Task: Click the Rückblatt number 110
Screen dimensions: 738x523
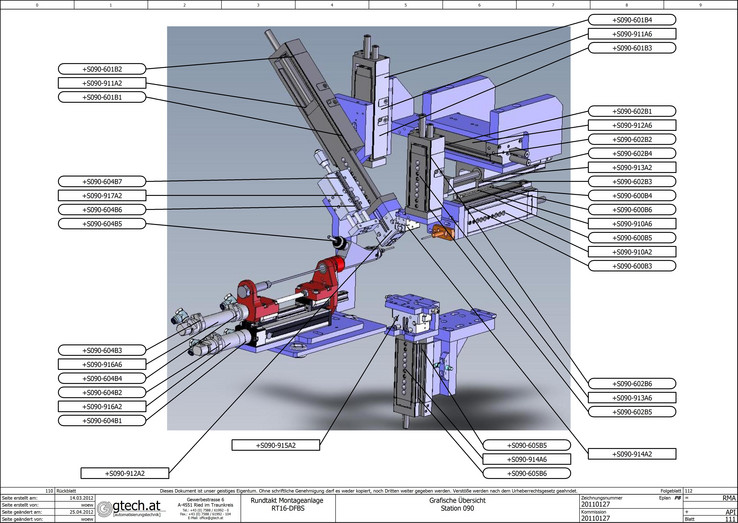Action: [x=49, y=491]
